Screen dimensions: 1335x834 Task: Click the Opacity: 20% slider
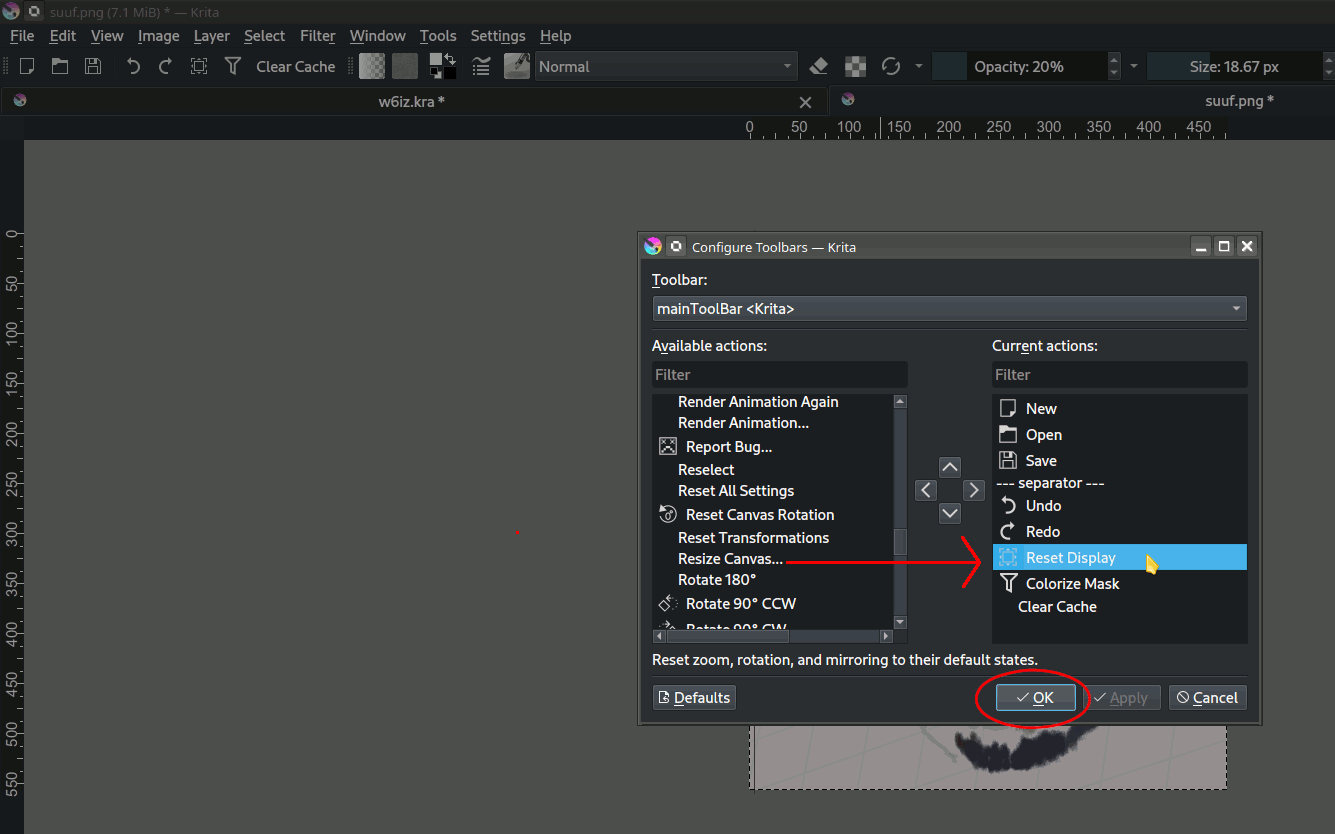1019,66
